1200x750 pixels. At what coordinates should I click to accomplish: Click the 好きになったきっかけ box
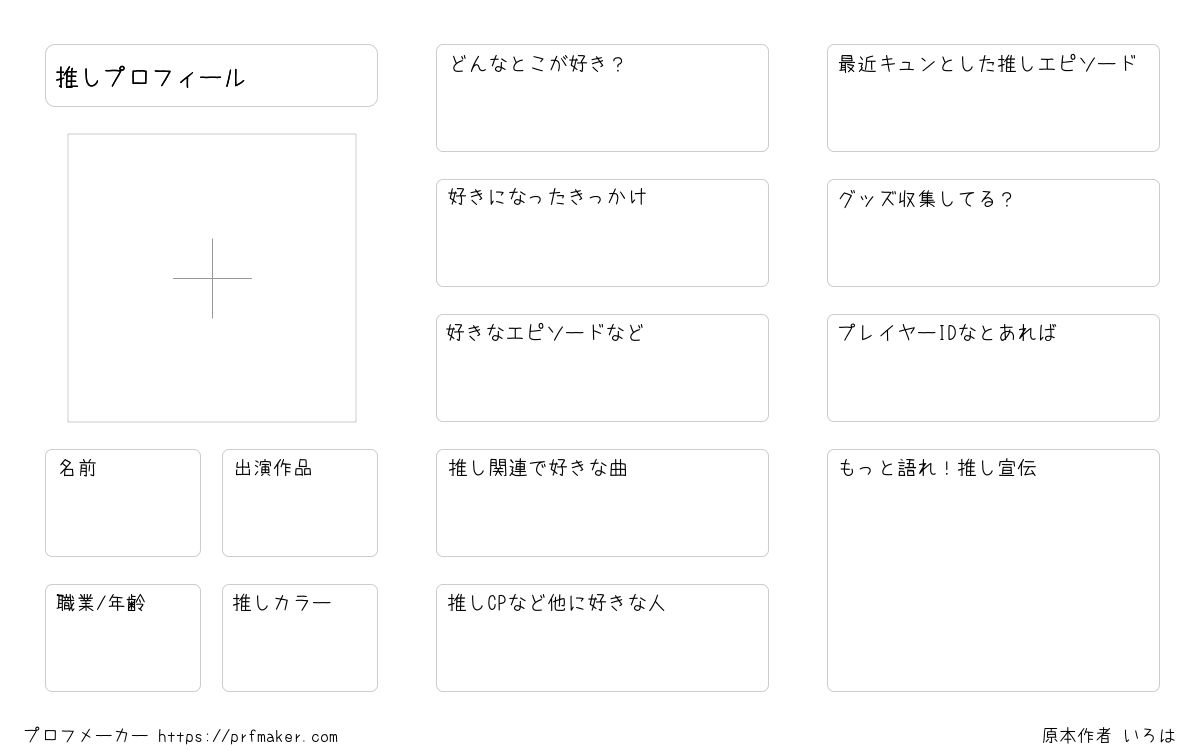point(602,233)
